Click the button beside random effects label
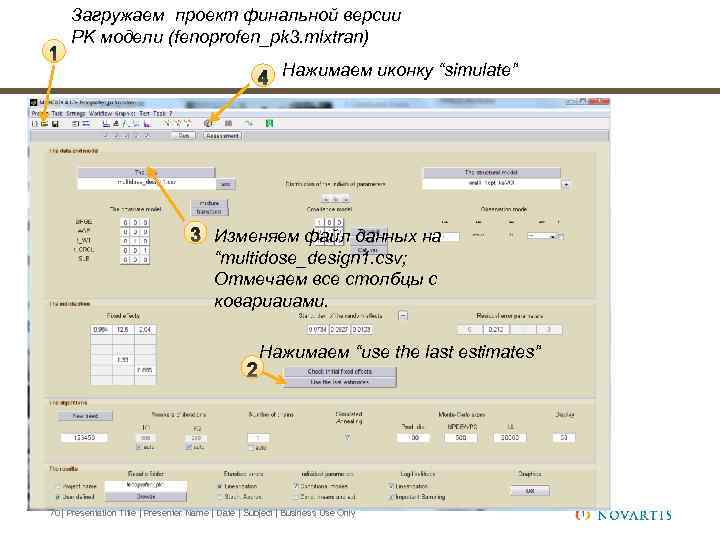This screenshot has height=540, width=720. [403, 316]
